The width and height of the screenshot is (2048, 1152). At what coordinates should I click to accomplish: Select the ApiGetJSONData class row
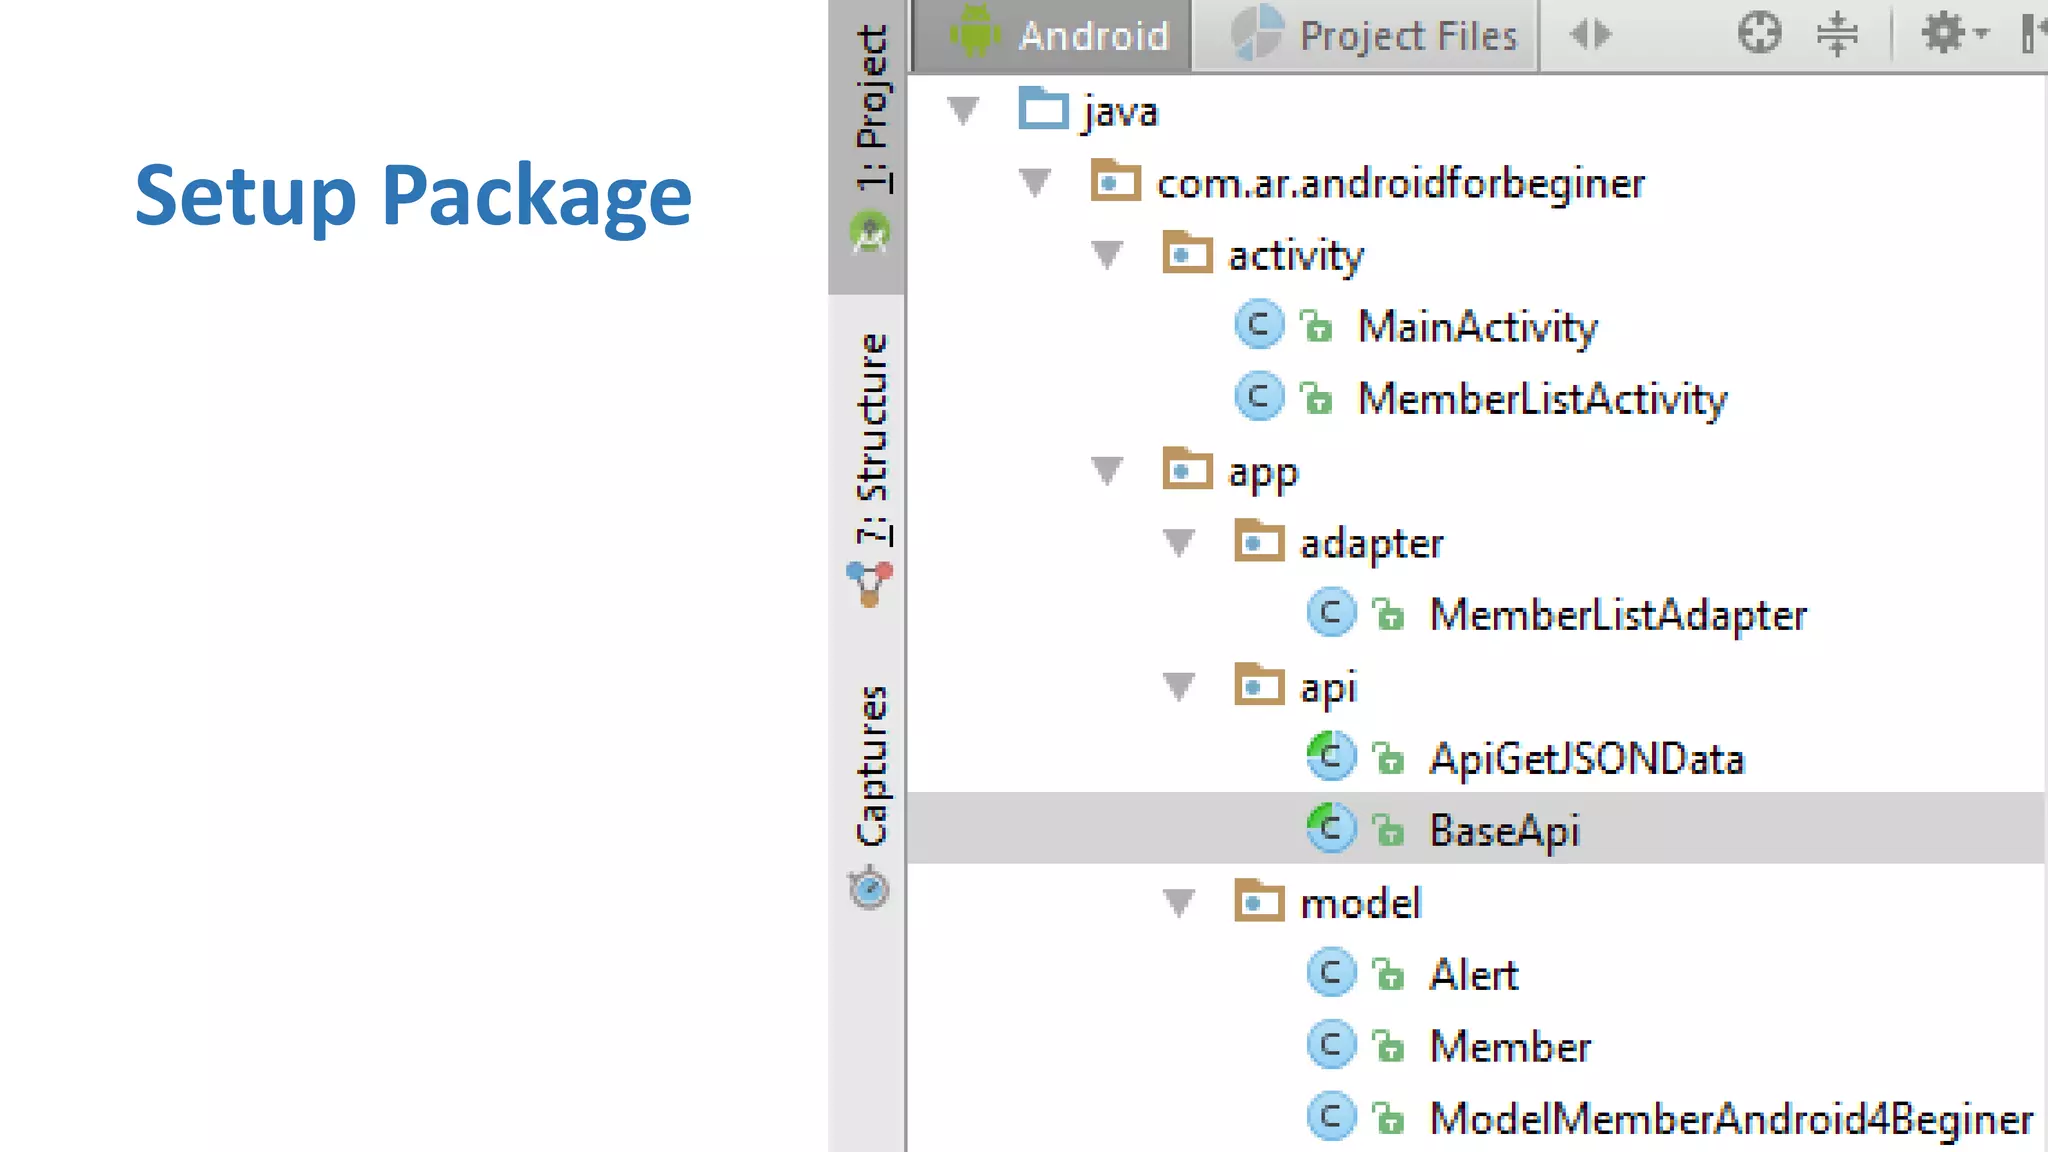(1587, 758)
